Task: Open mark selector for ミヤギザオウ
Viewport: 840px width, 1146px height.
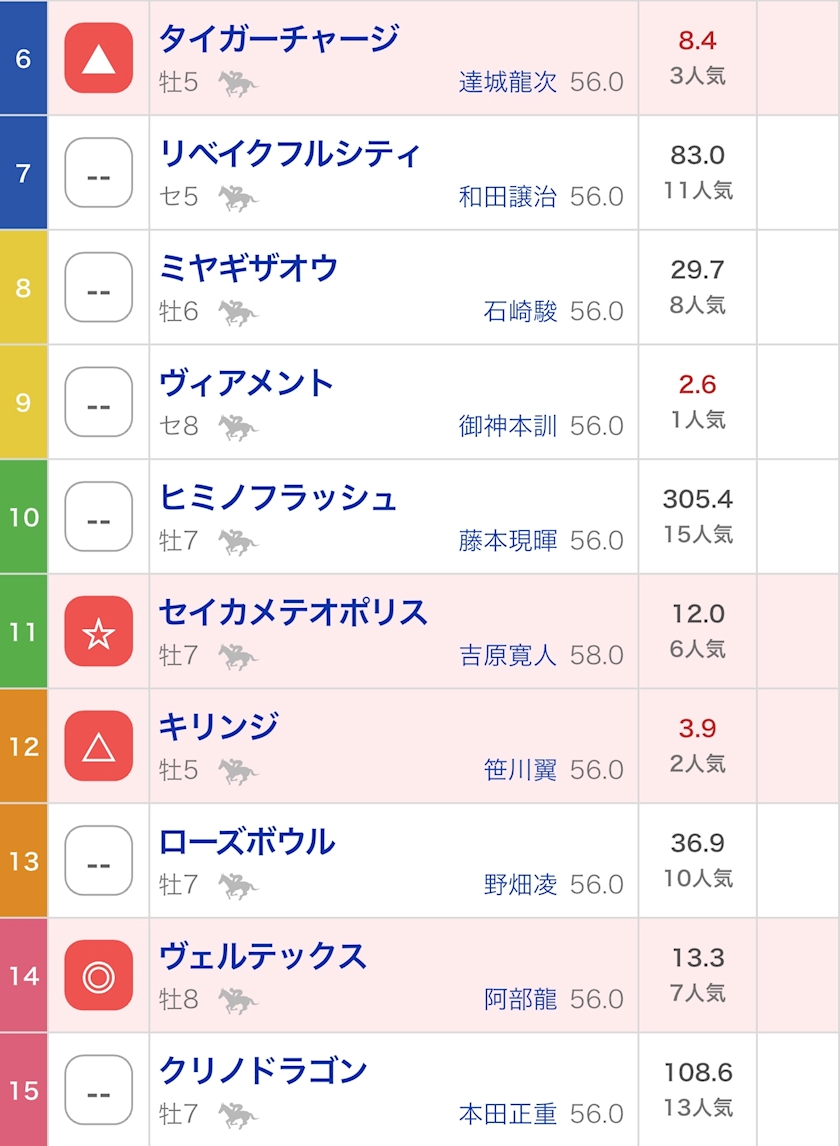Action: [99, 287]
